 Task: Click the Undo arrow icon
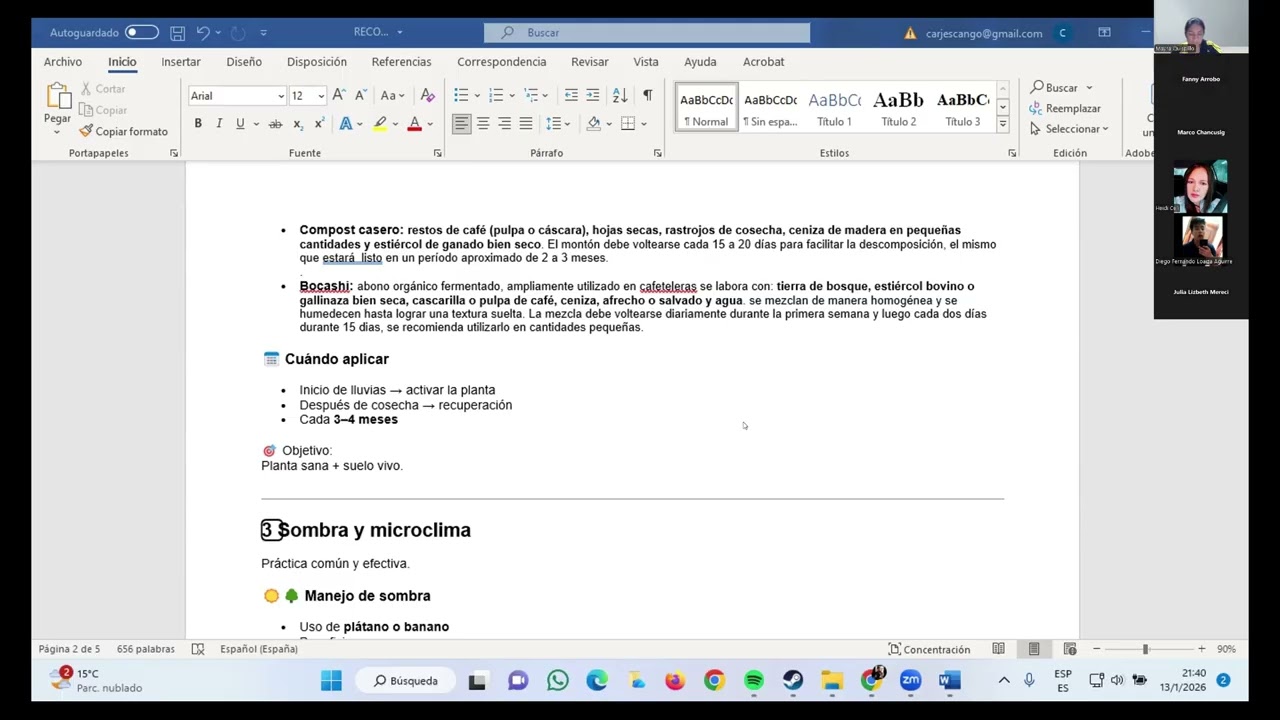point(203,33)
